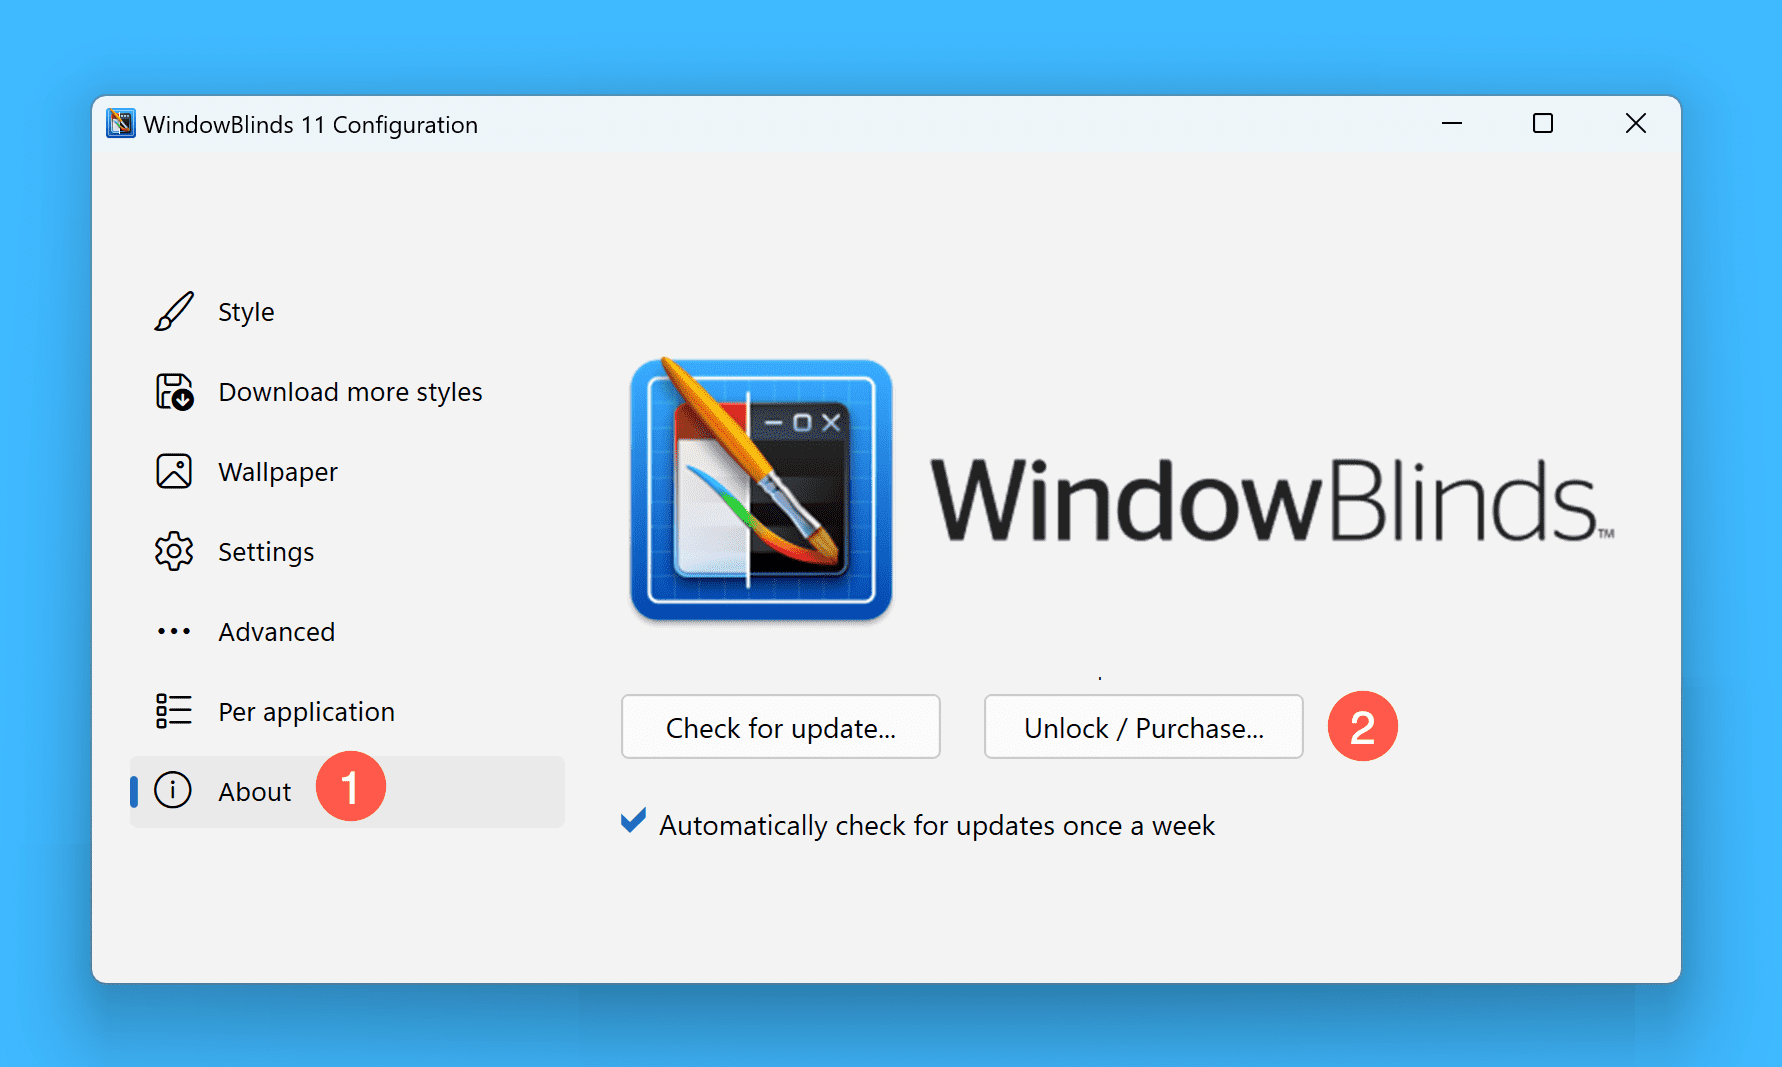This screenshot has height=1067, width=1782.
Task: Click the Style paintbrush icon
Action: (174, 311)
